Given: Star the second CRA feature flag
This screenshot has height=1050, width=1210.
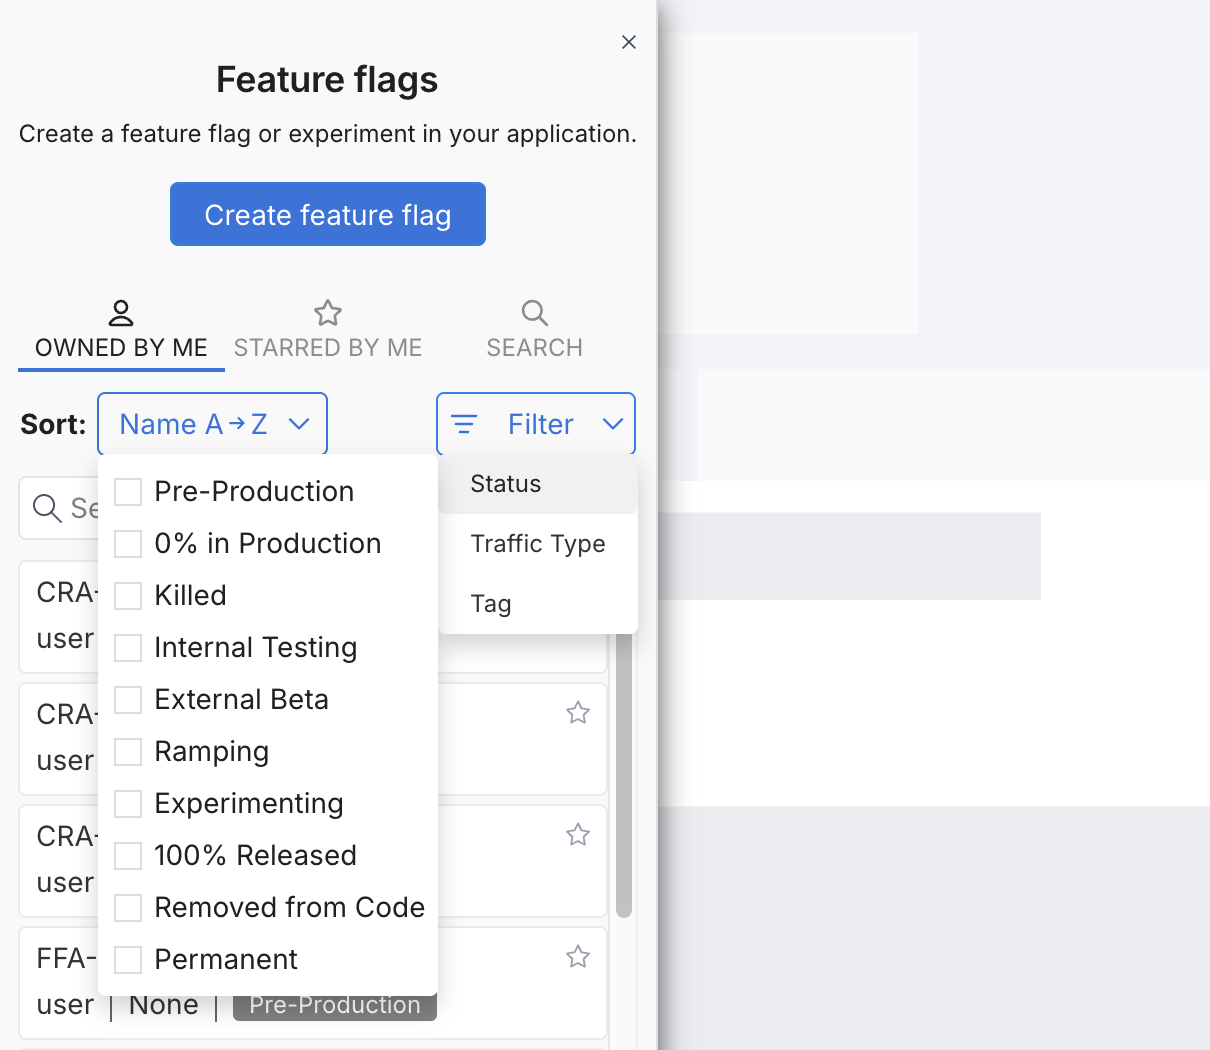Looking at the screenshot, I should click(x=578, y=713).
